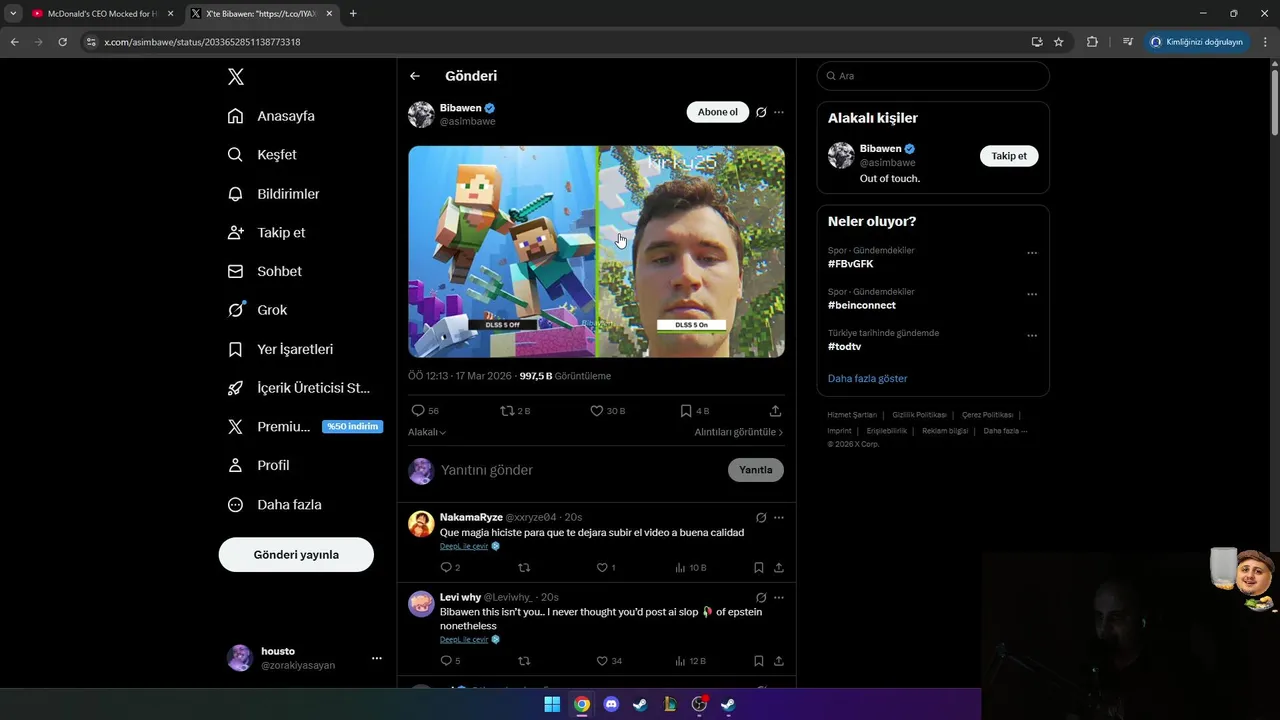Image resolution: width=1280 pixels, height=720 pixels.
Task: Click reply icon with 56 replies
Action: (418, 411)
